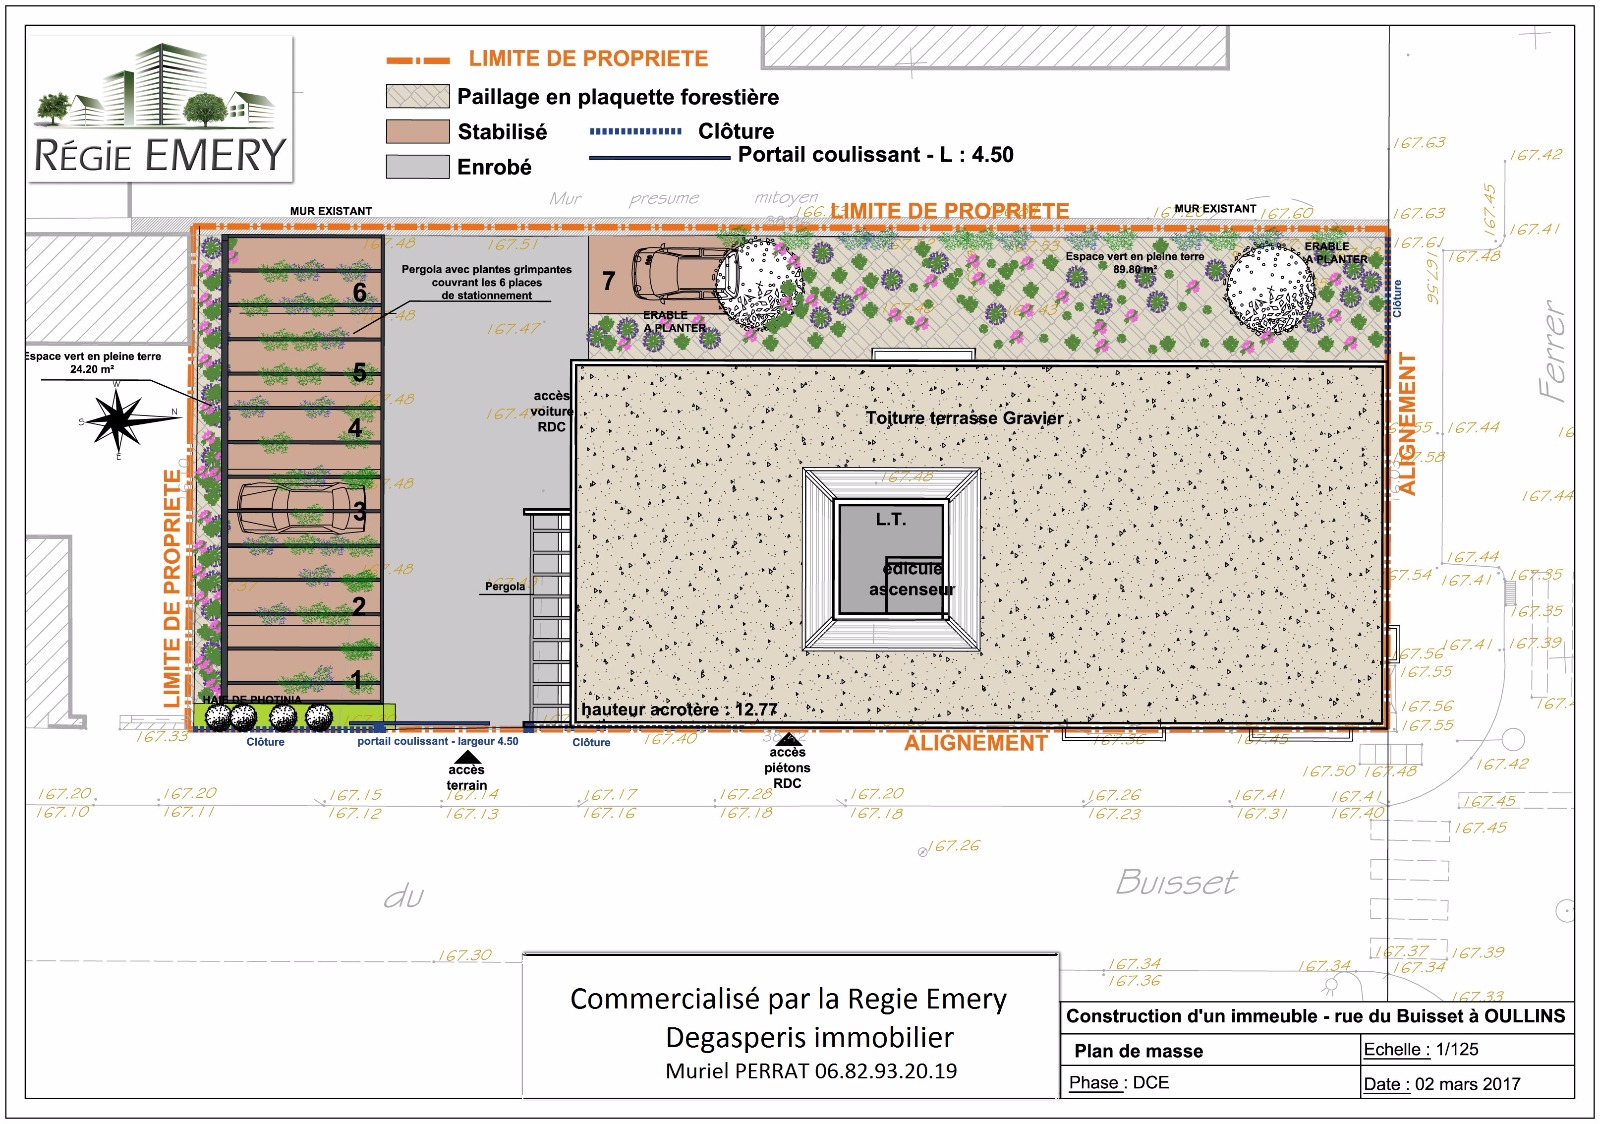Click parking space number 2
This screenshot has width=1600, height=1124.
point(359,606)
